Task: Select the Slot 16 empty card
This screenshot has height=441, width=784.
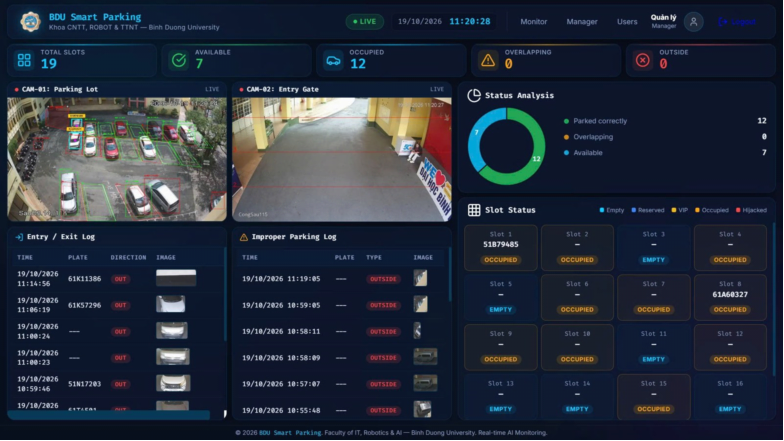Action: point(730,396)
